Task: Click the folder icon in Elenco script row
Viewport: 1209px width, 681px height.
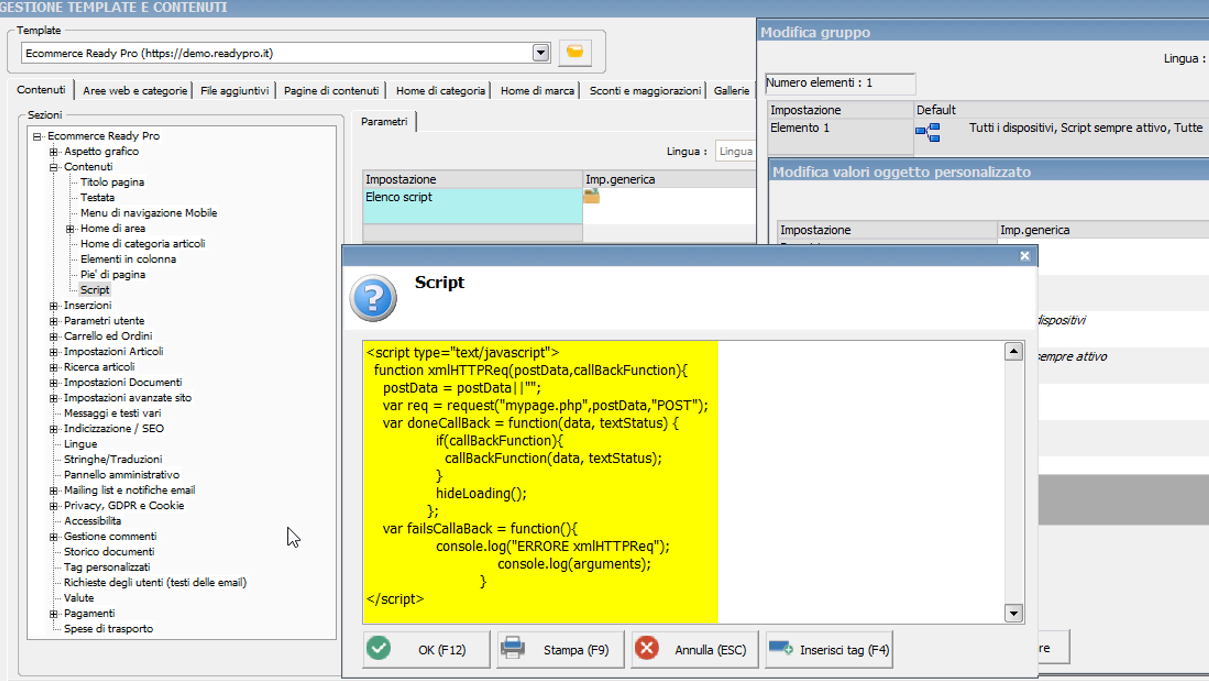Action: click(591, 197)
